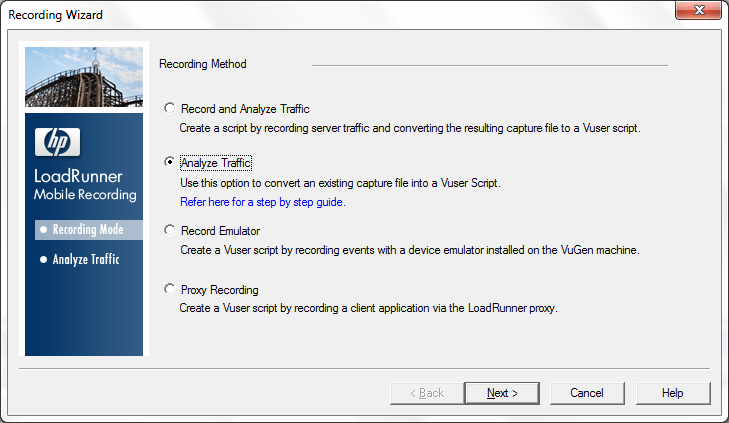This screenshot has width=729, height=423.
Task: Click the HP logo icon
Action: point(57,142)
